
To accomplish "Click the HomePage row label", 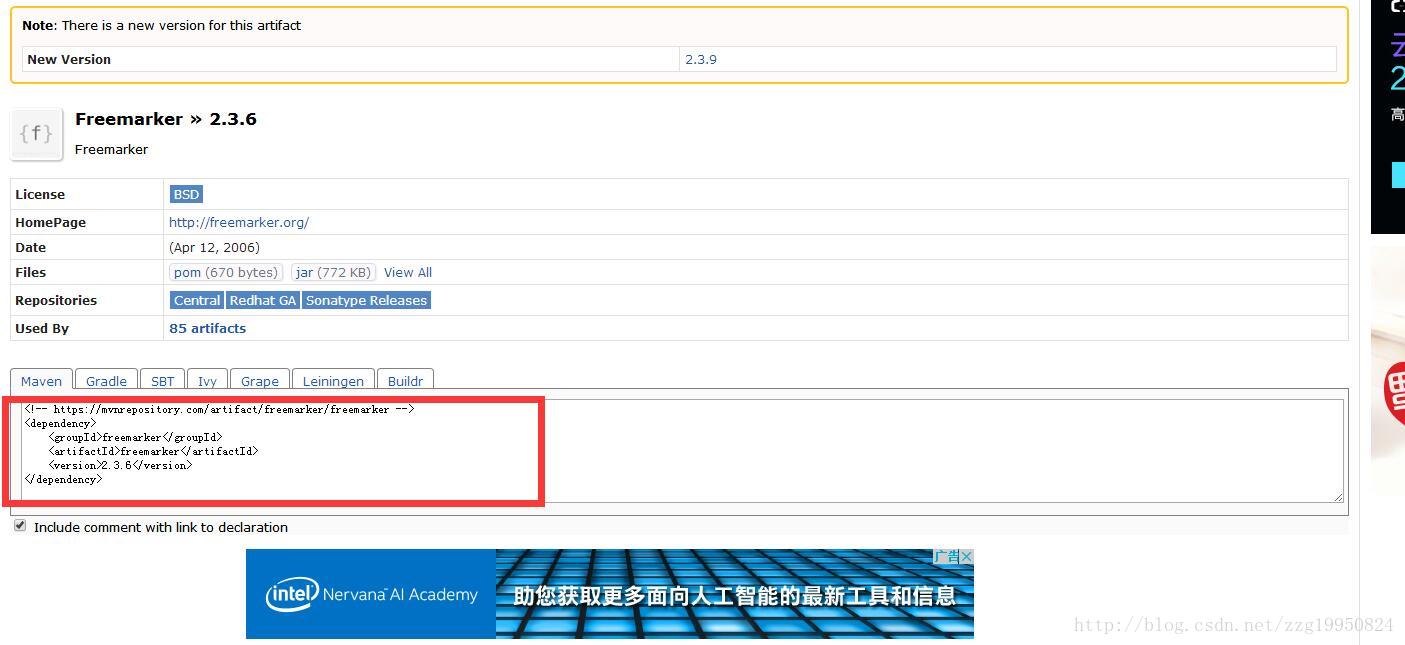I will click(x=50, y=222).
